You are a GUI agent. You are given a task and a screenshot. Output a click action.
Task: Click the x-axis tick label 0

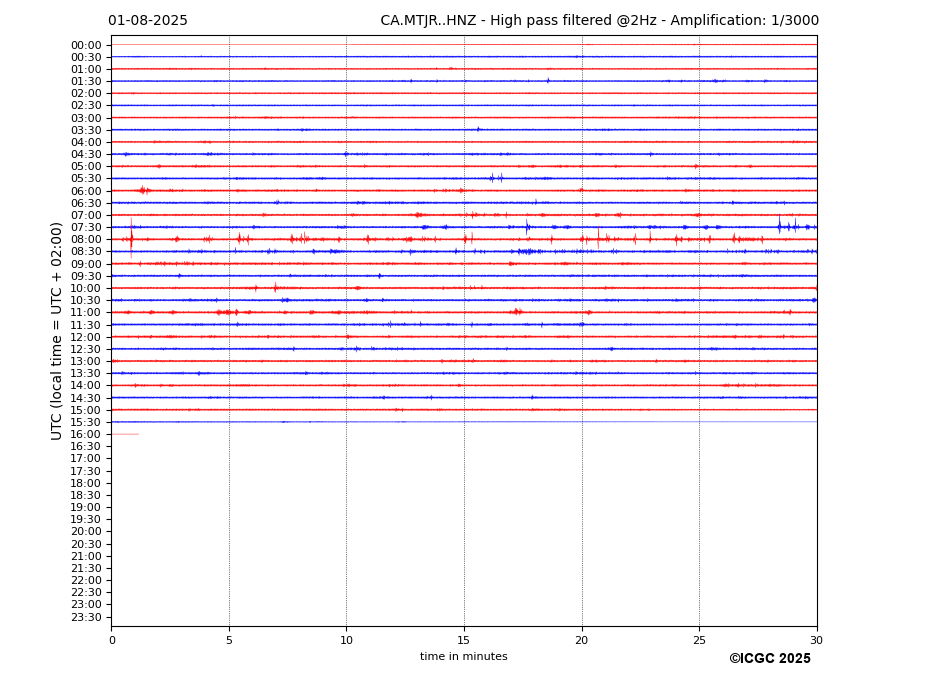112,640
